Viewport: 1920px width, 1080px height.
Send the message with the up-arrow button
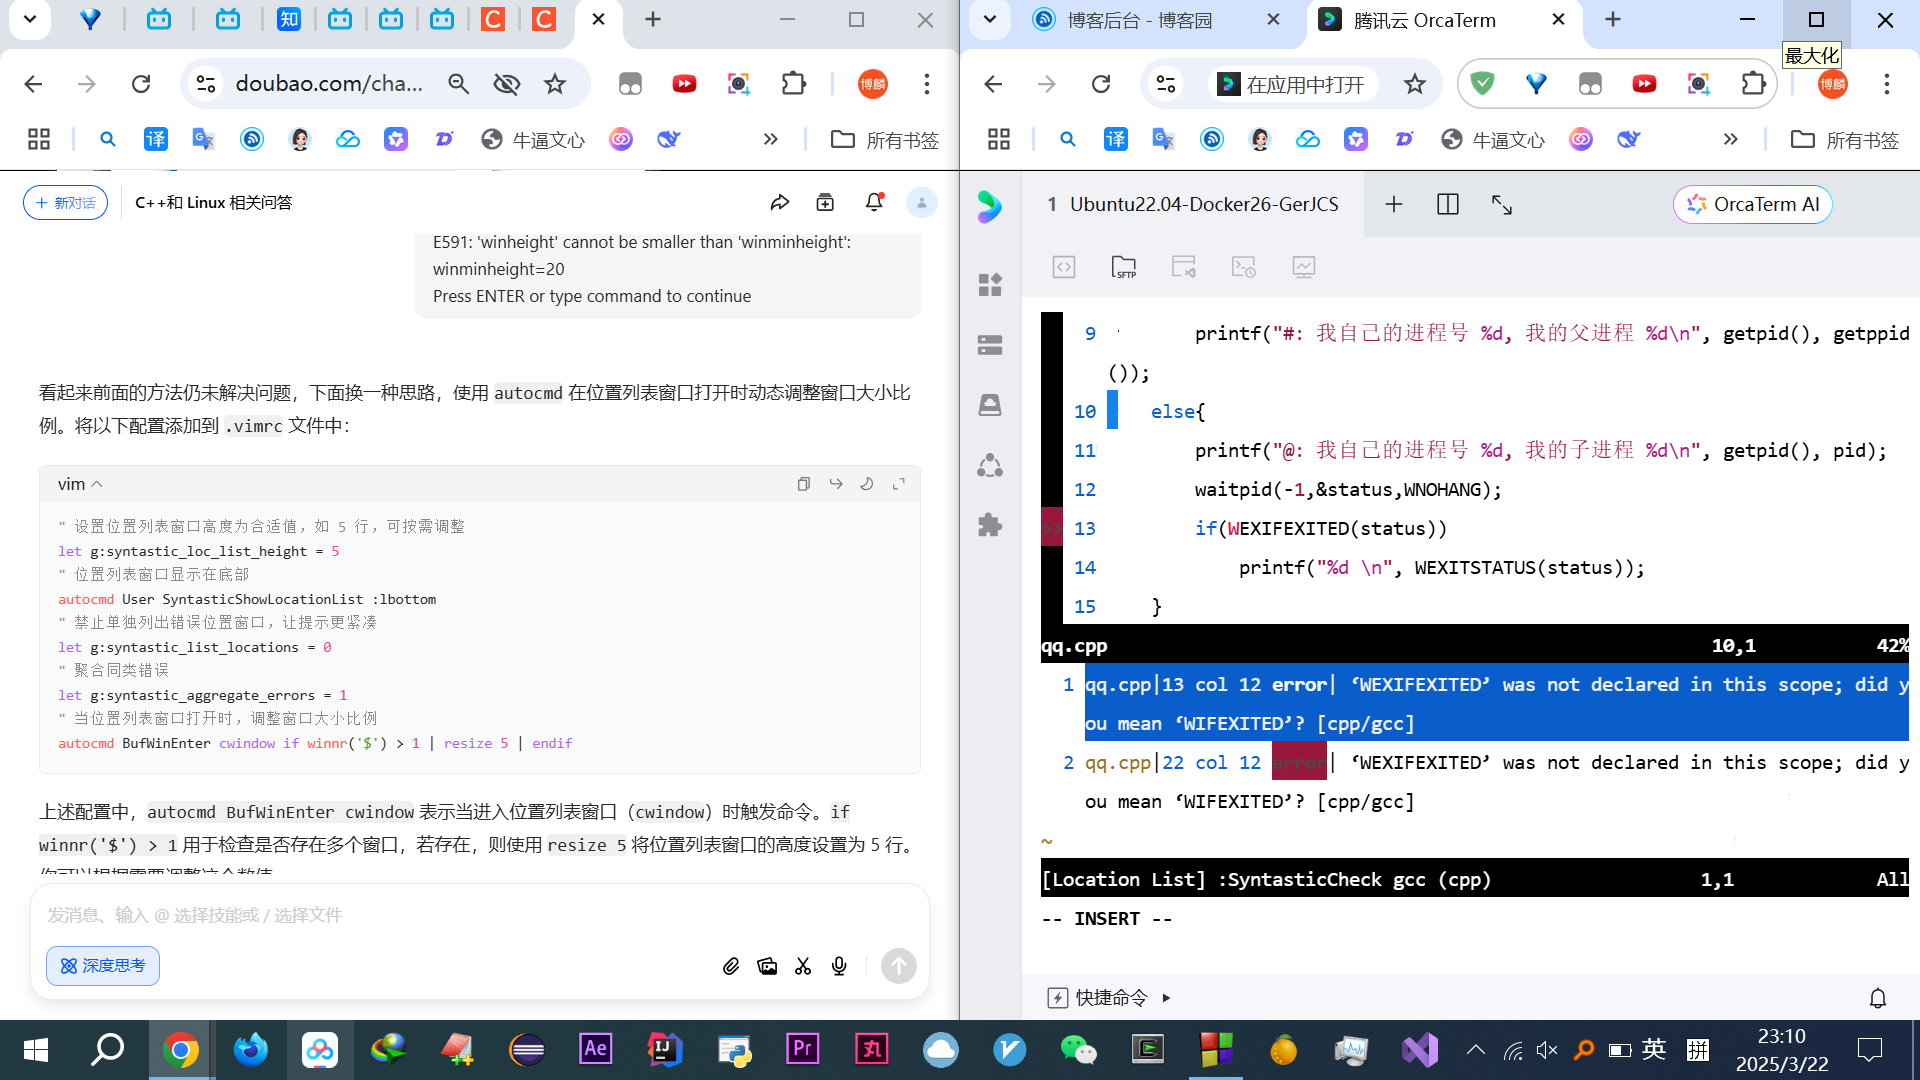pos(898,966)
